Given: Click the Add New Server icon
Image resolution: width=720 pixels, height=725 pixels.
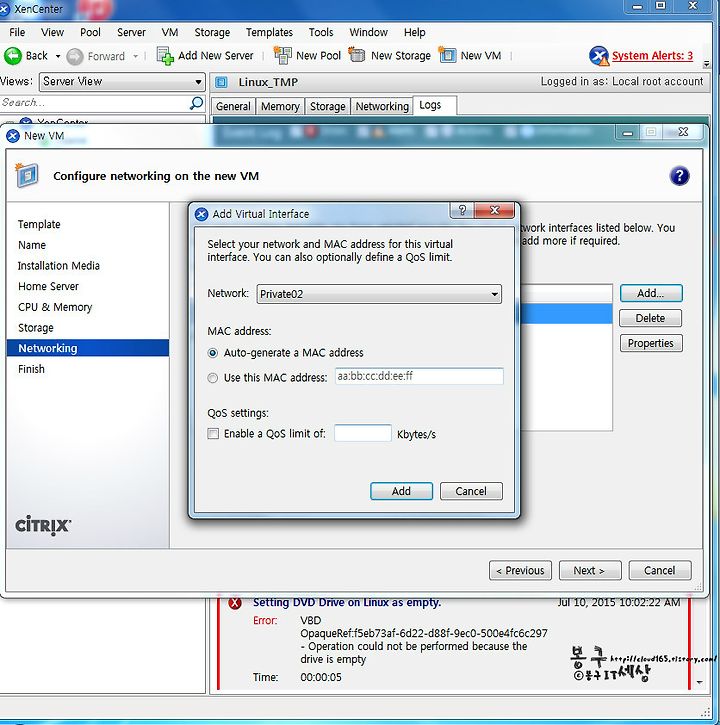Looking at the screenshot, I should [x=165, y=56].
